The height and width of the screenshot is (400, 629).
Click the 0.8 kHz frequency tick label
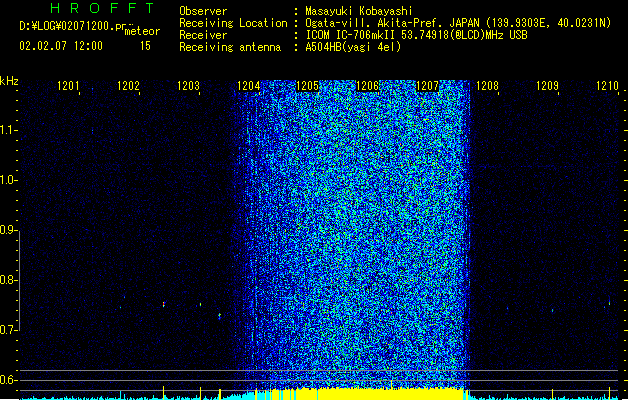[x=8, y=280]
